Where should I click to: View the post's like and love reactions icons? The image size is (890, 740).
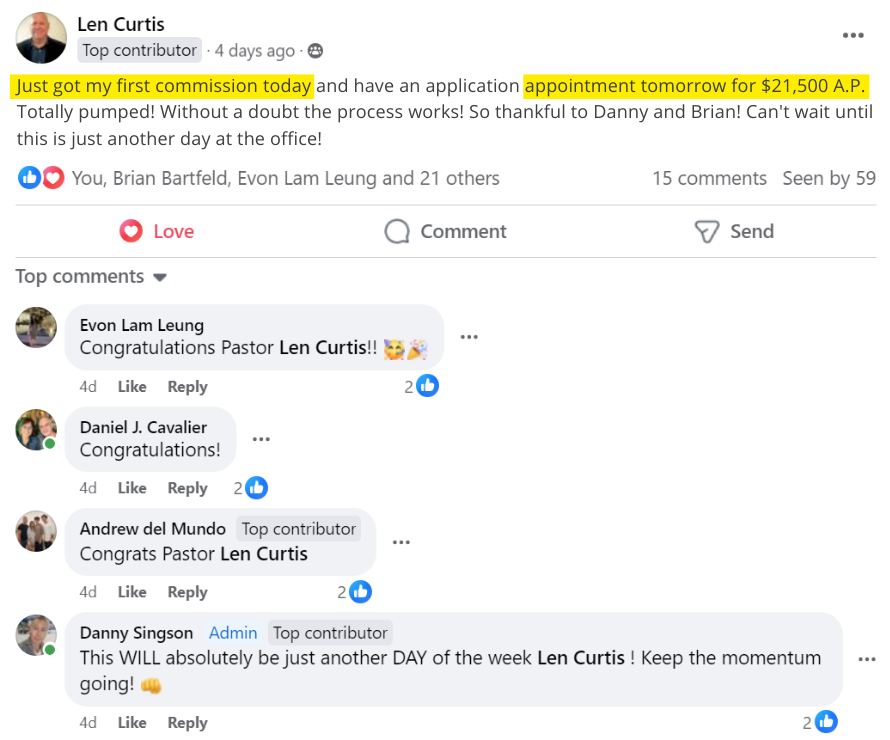click(41, 178)
